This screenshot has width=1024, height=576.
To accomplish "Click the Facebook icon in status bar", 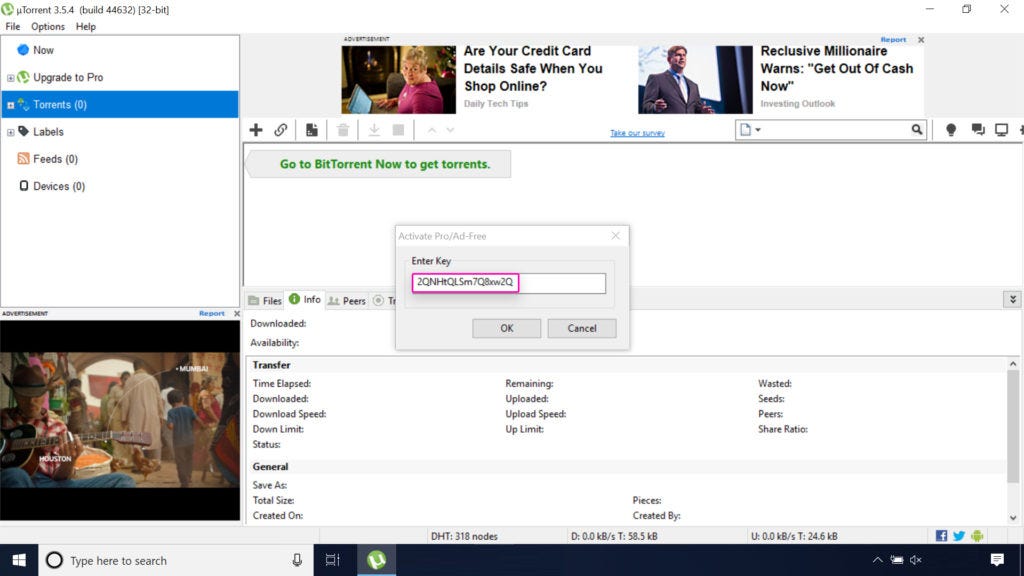I will 941,536.
